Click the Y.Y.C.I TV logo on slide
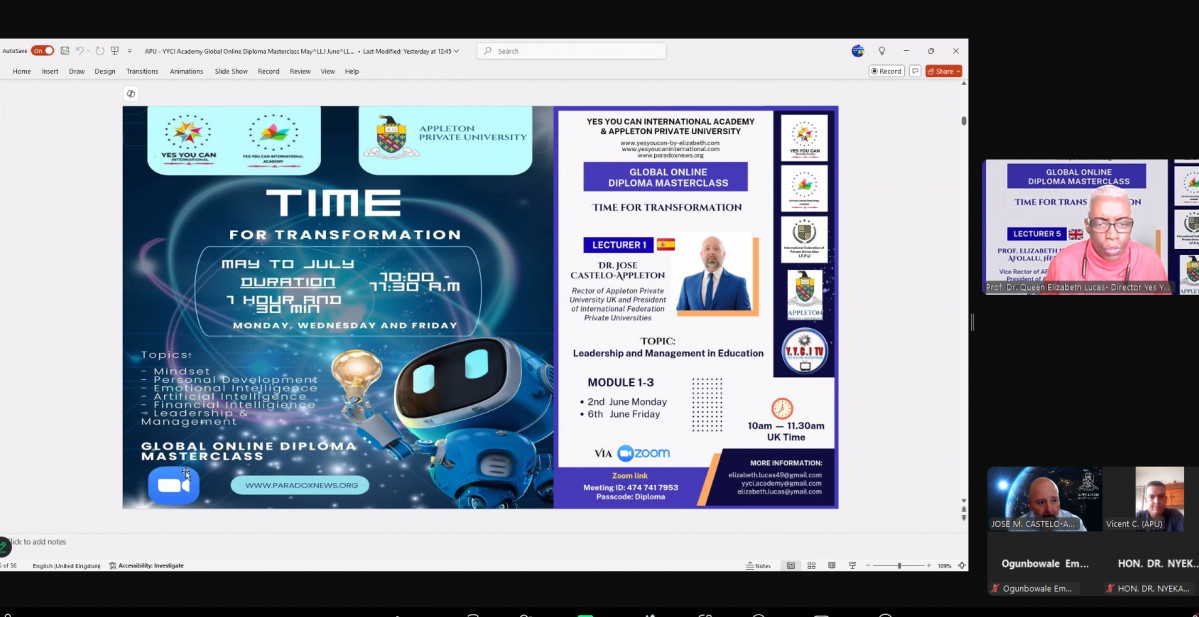This screenshot has width=1199, height=617. 804,351
